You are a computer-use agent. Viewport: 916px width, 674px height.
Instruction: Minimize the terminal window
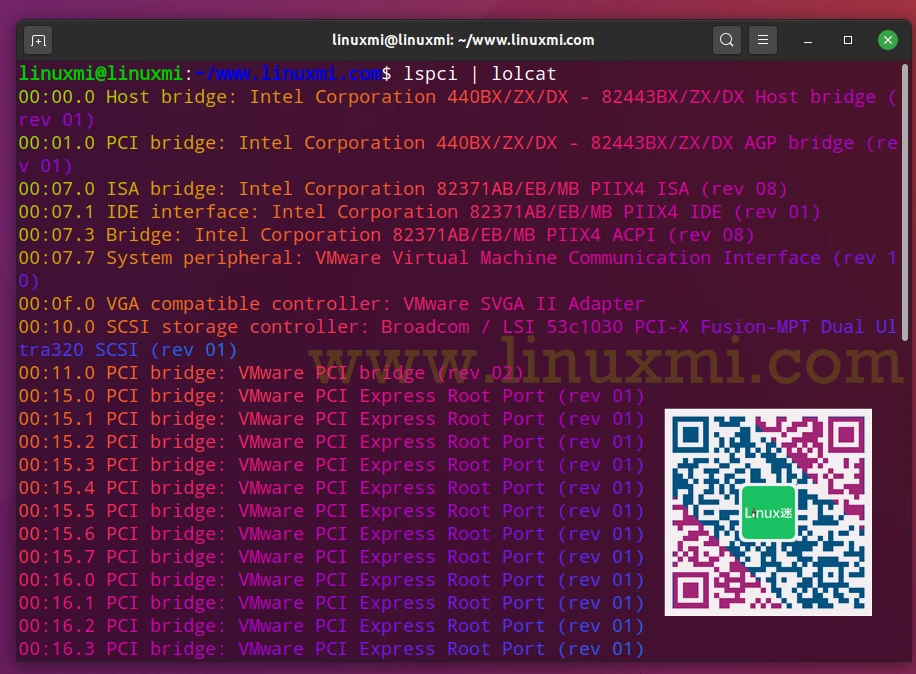[808, 40]
